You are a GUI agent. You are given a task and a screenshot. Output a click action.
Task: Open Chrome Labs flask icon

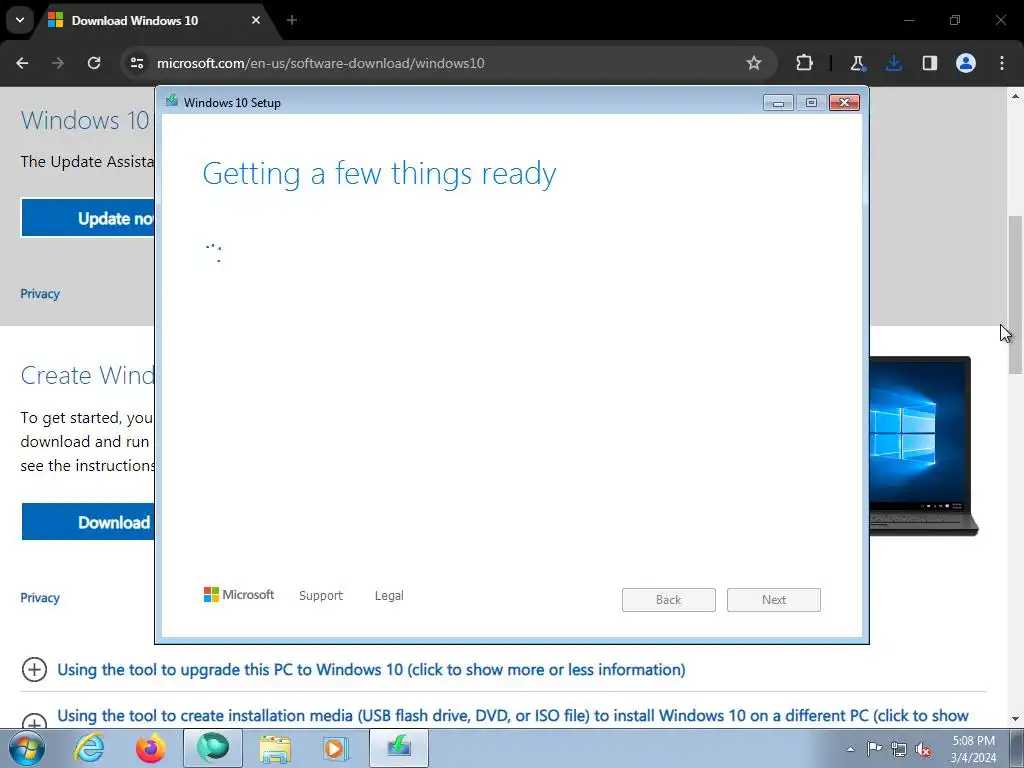[x=857, y=63]
